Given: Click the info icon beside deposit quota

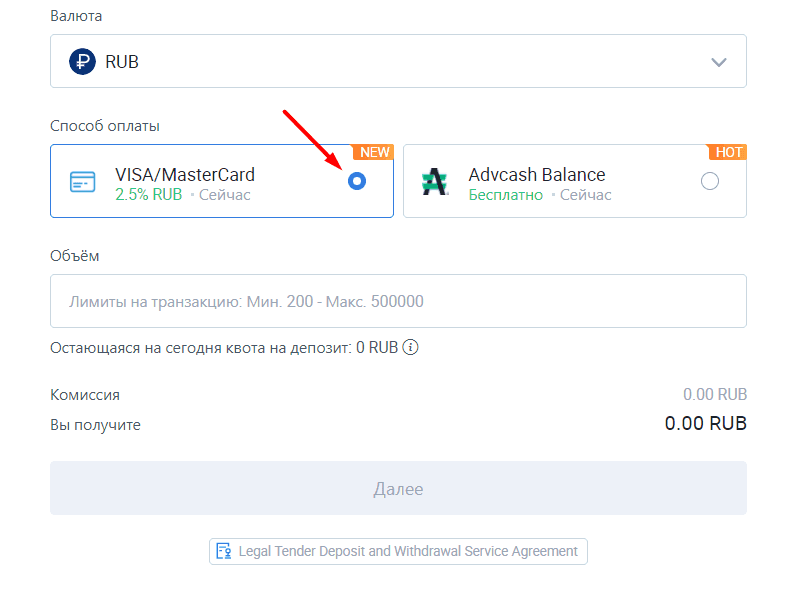Looking at the screenshot, I should point(411,347).
